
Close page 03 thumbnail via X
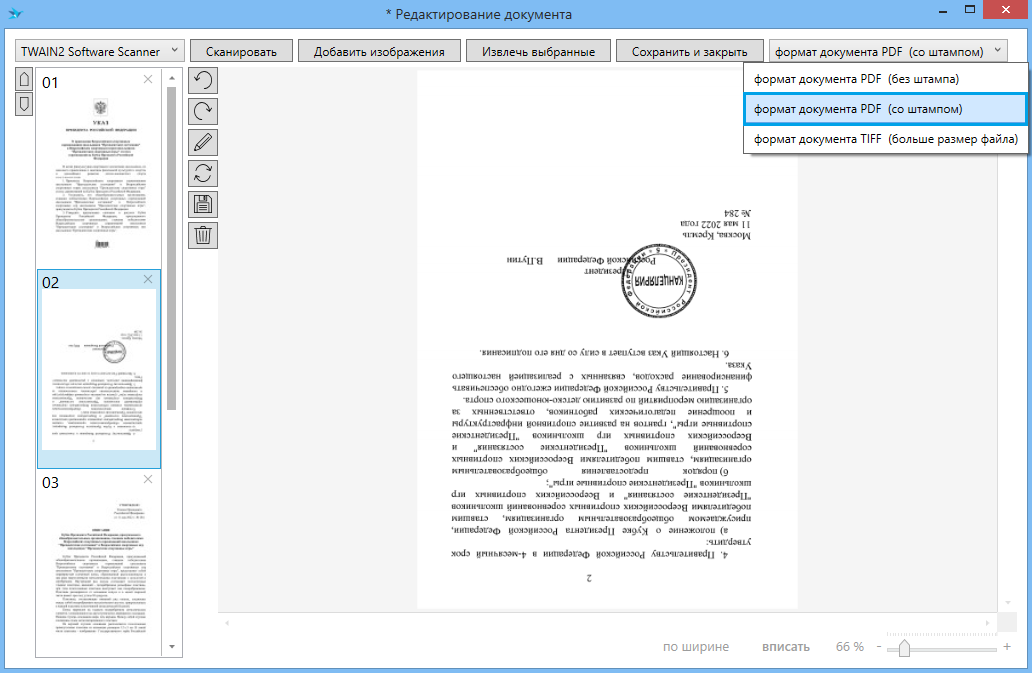tap(148, 479)
